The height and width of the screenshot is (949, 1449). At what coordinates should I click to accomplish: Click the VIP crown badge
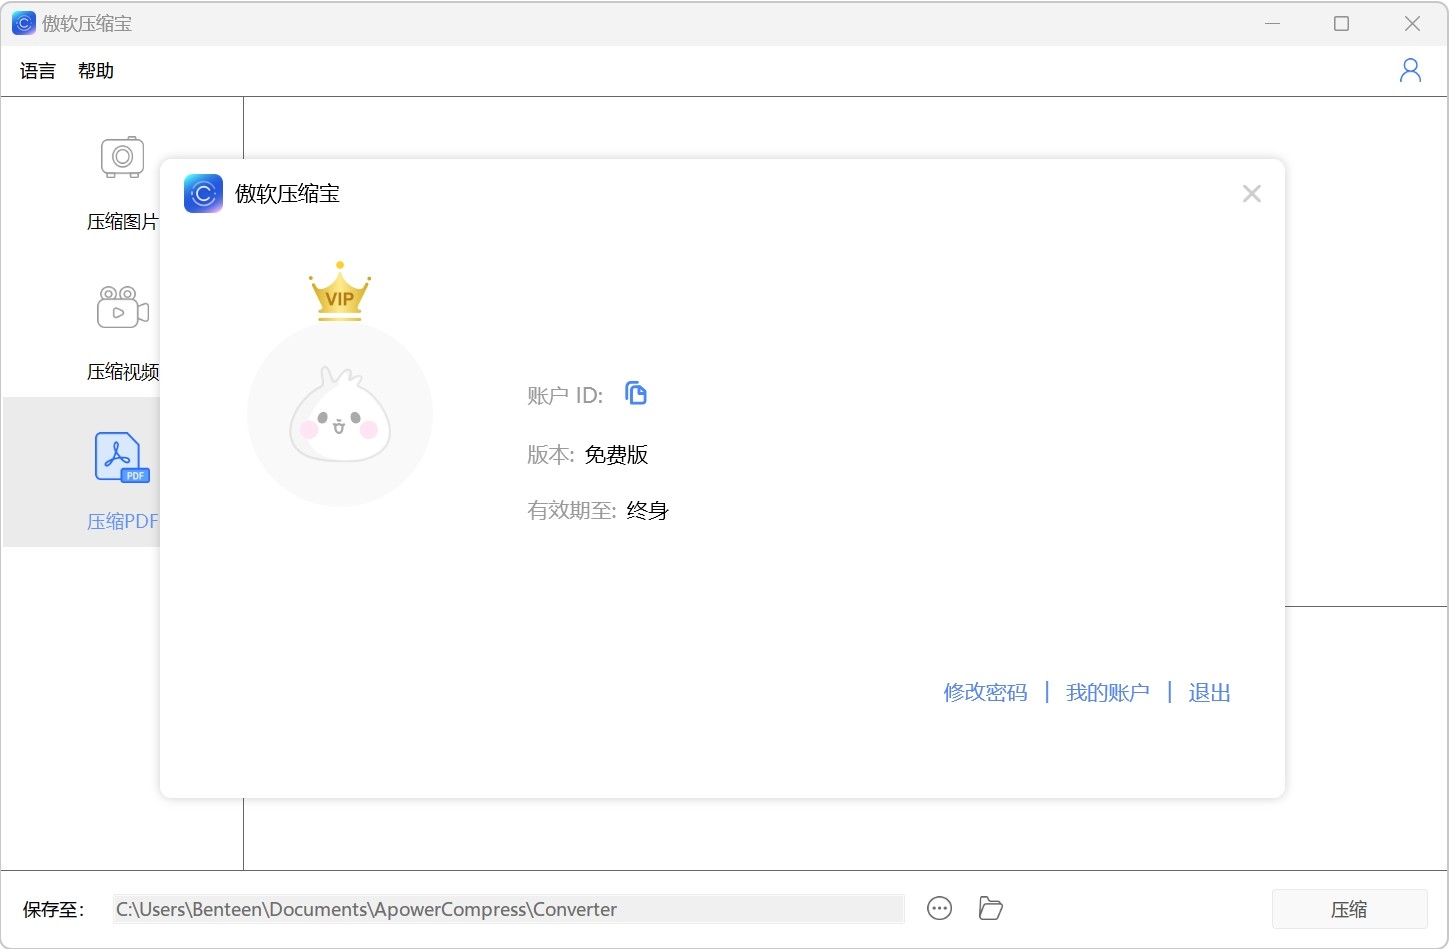[340, 291]
